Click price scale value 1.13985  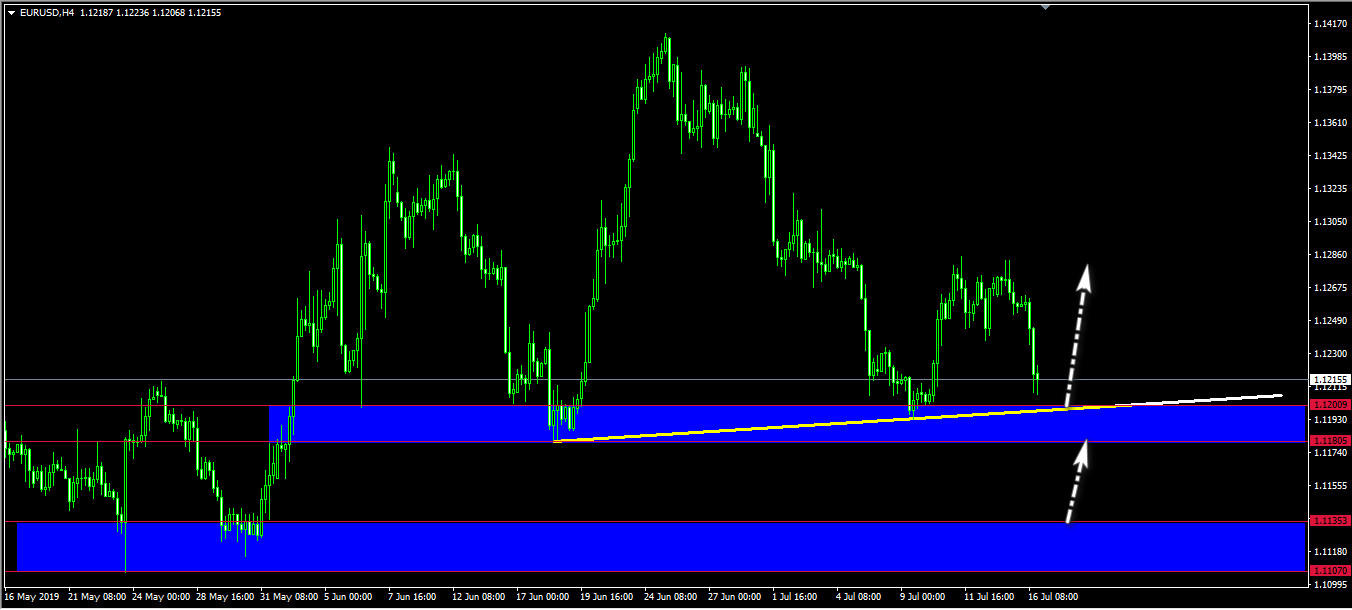[1332, 57]
